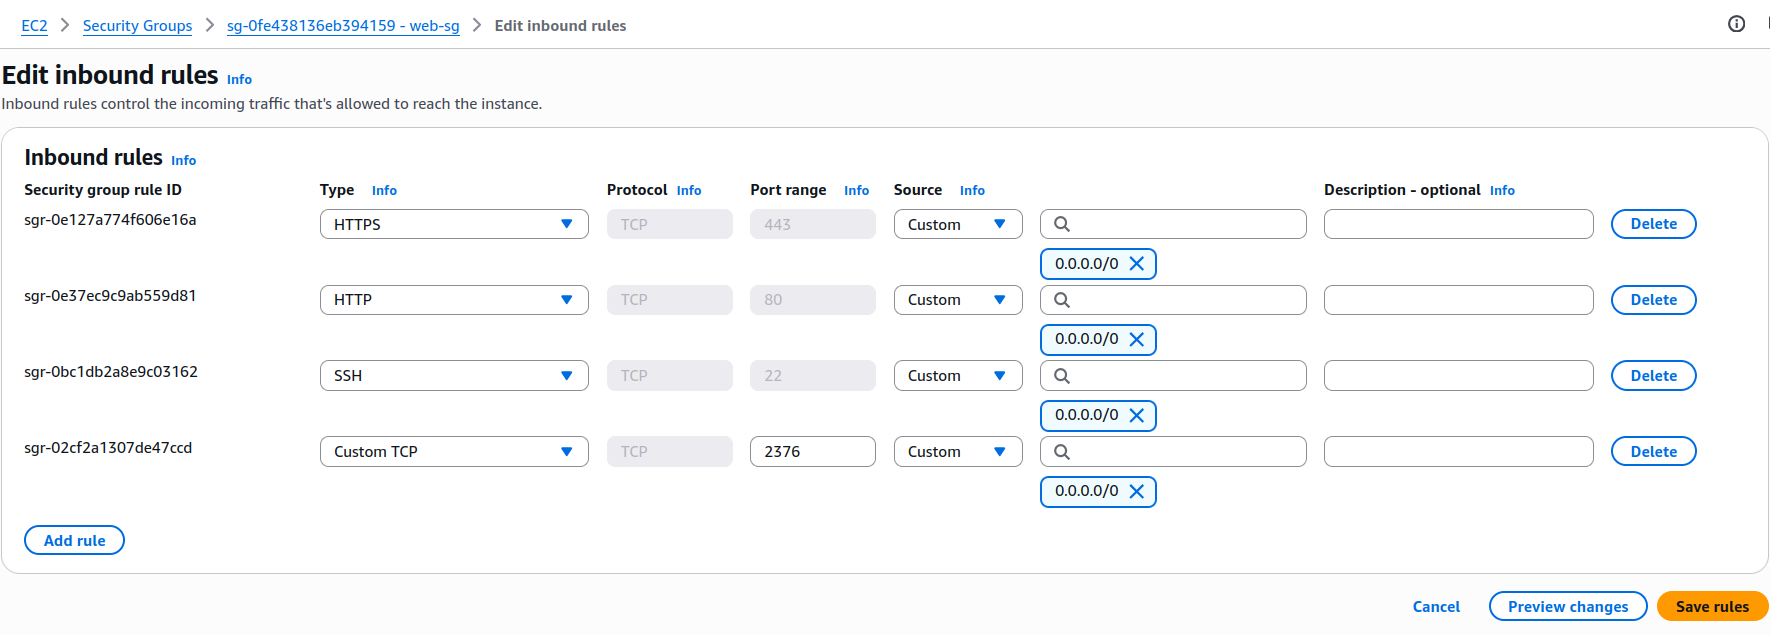Expand the Custom TCP type dropdown
Image resolution: width=1770 pixels, height=635 pixels.
454,452
